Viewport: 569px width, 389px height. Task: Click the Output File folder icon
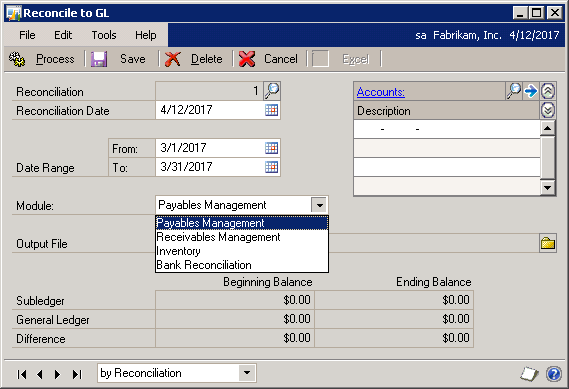pos(548,243)
